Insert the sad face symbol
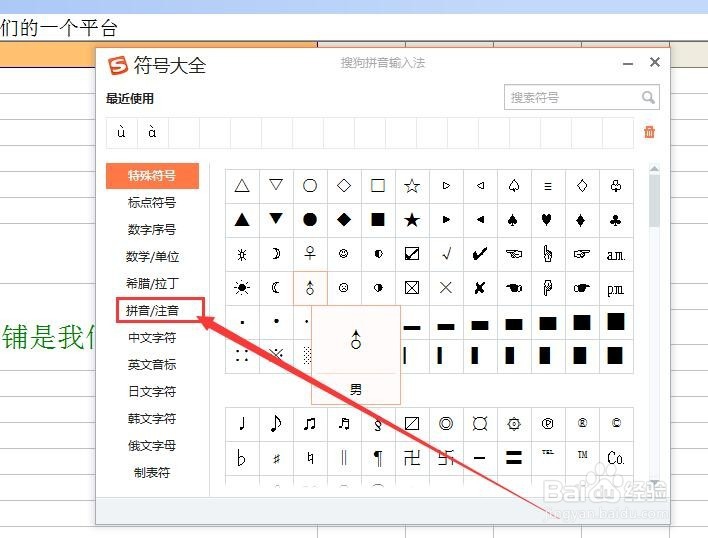This screenshot has height=538, width=708. point(344,288)
